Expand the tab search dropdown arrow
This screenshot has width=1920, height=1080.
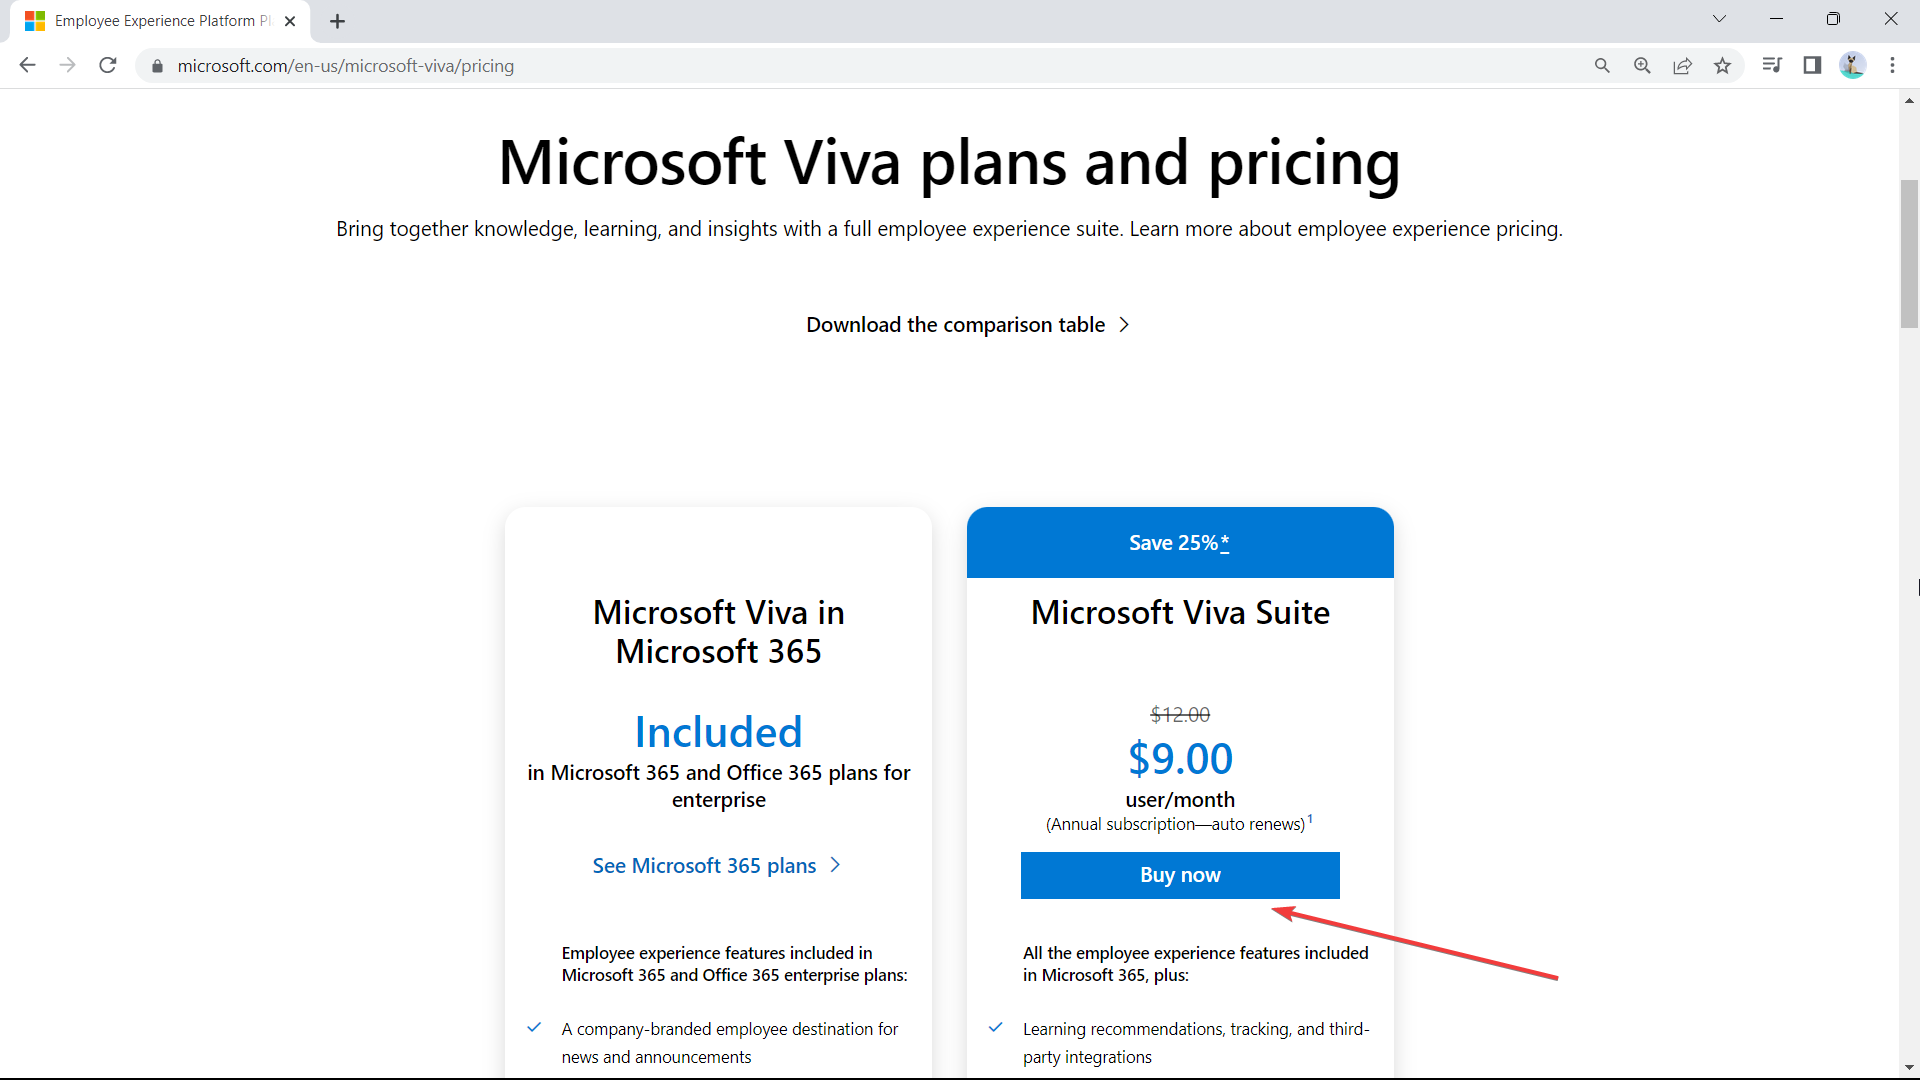click(x=1719, y=19)
